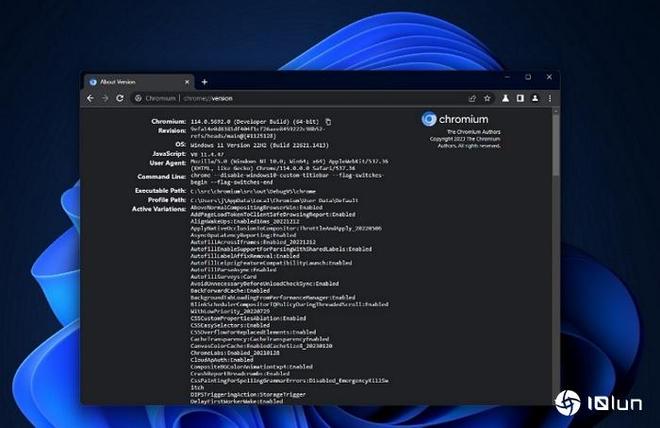Click the AlignWakeUps:Enabled10ms_20221212 variation
660x428 pixels.
245,221
